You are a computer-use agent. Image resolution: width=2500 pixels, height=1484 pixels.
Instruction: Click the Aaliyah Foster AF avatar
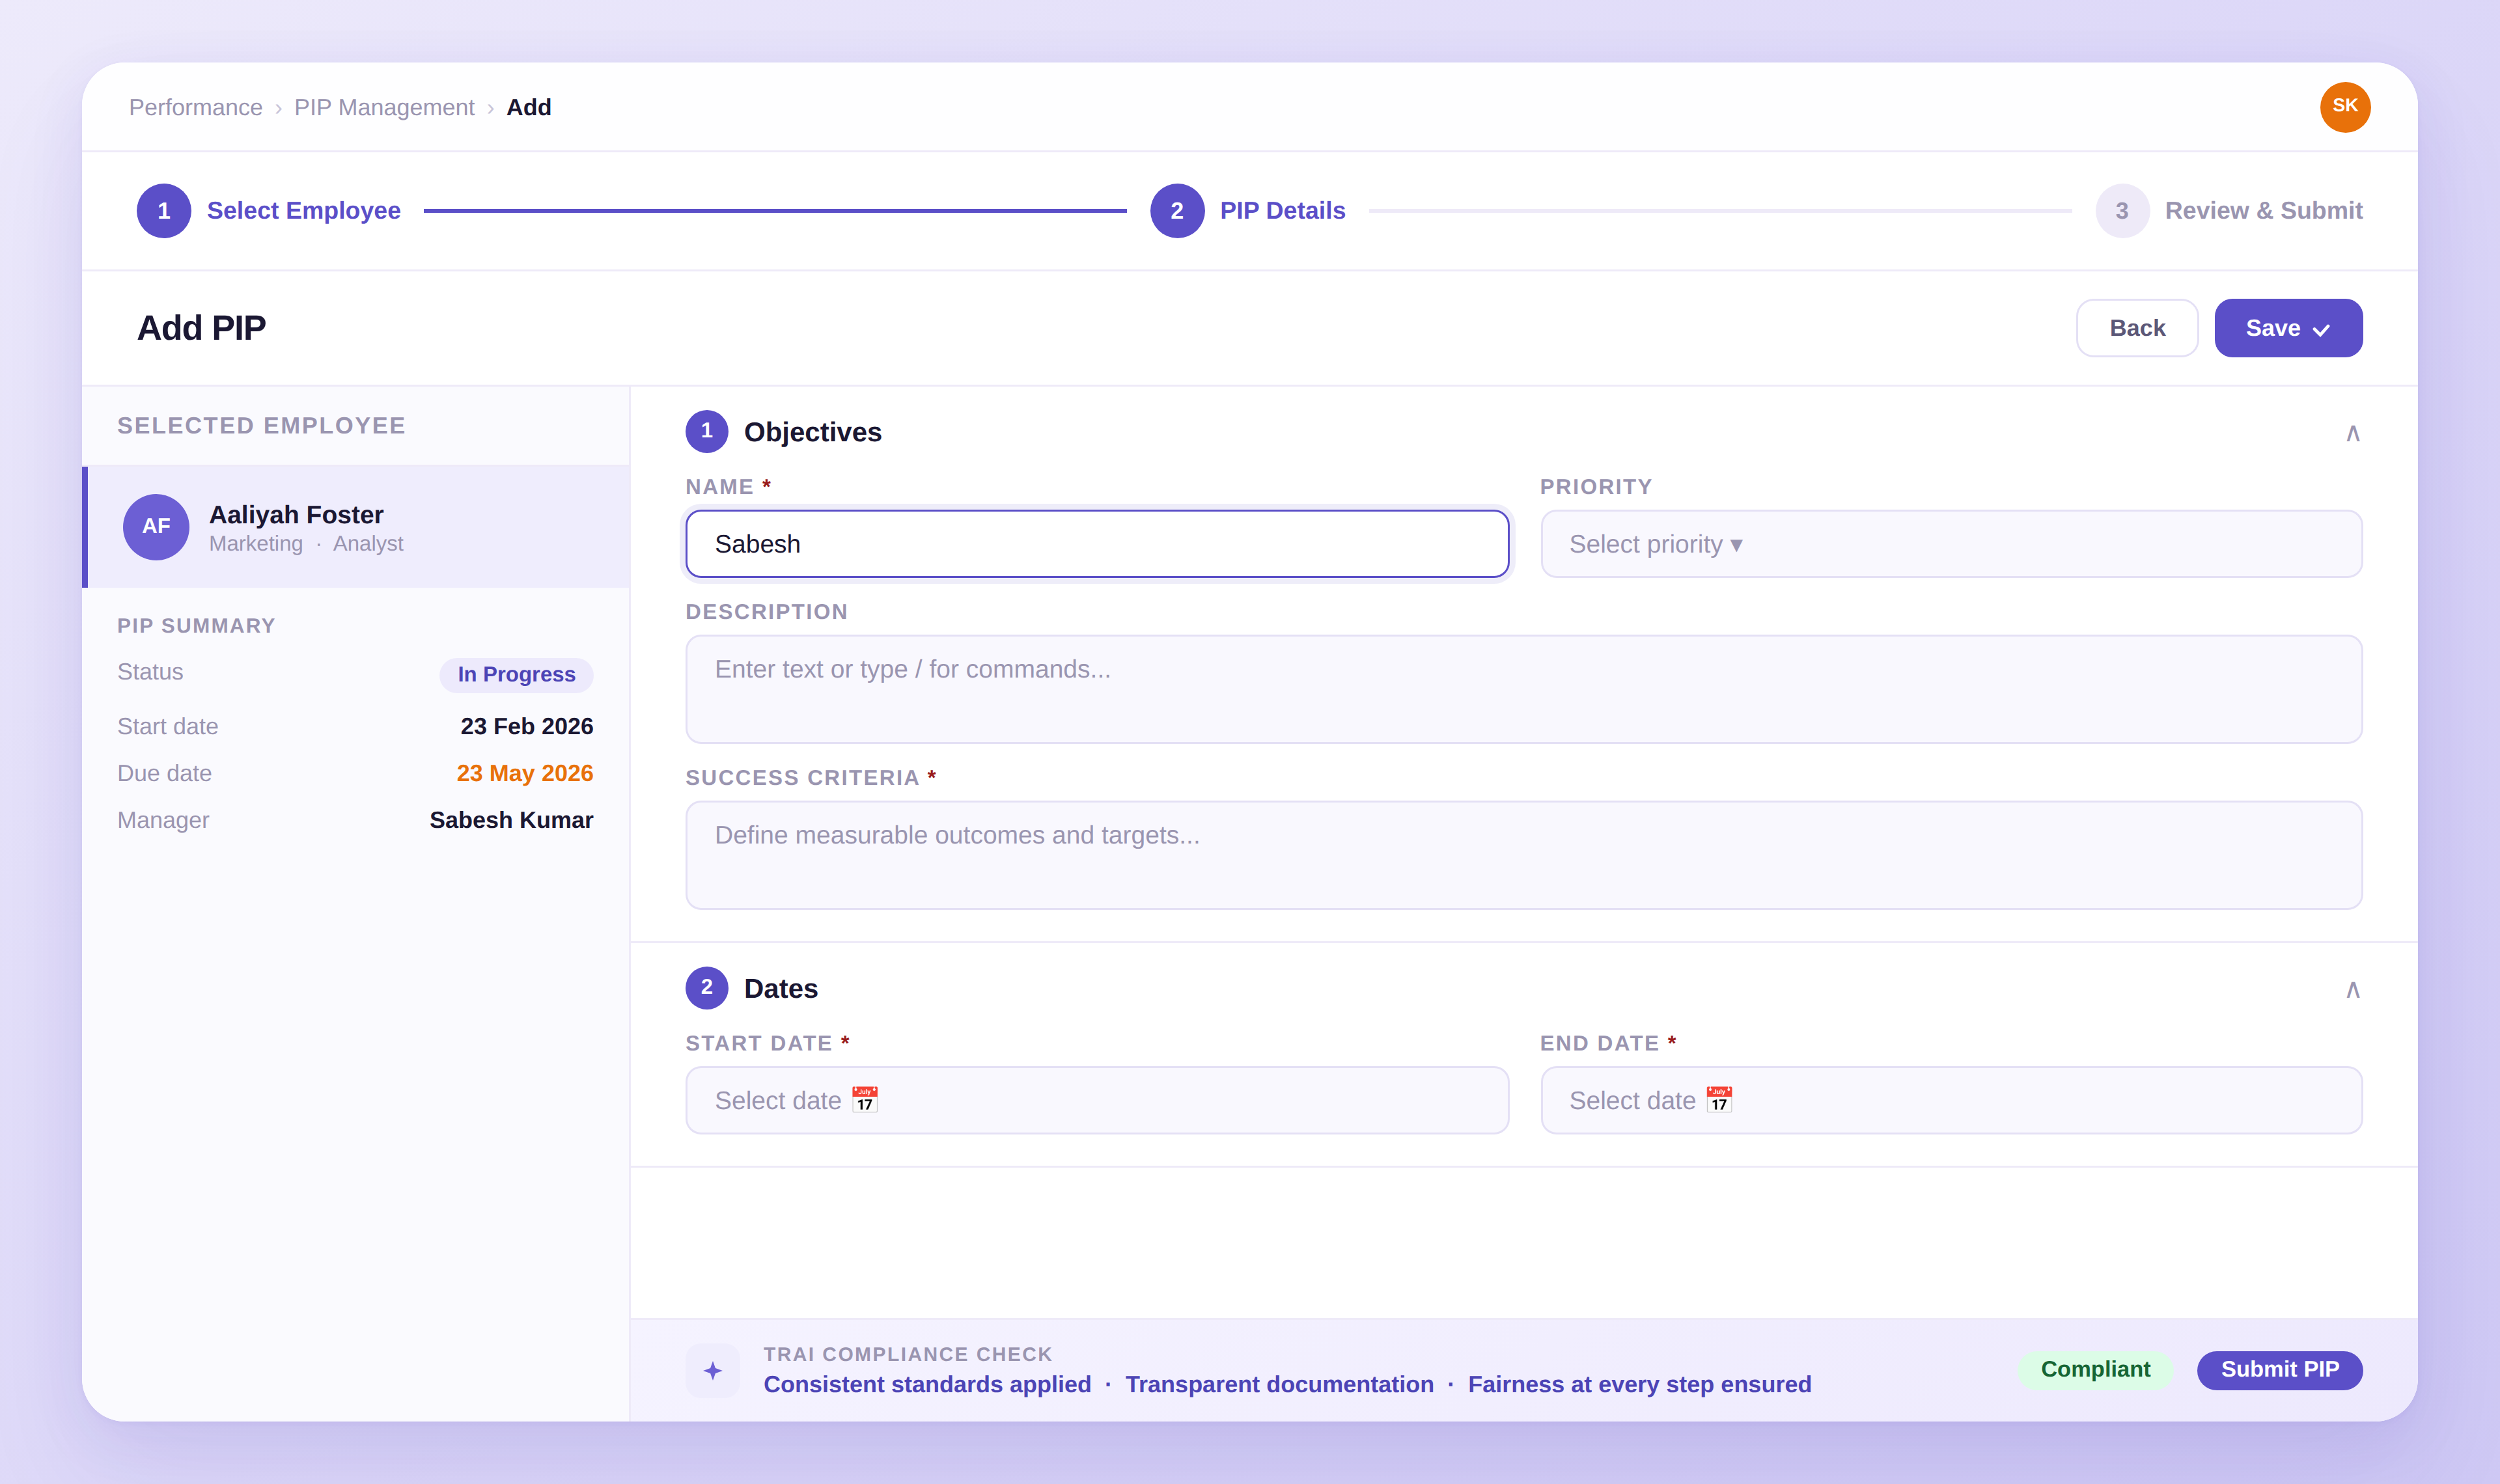click(156, 526)
